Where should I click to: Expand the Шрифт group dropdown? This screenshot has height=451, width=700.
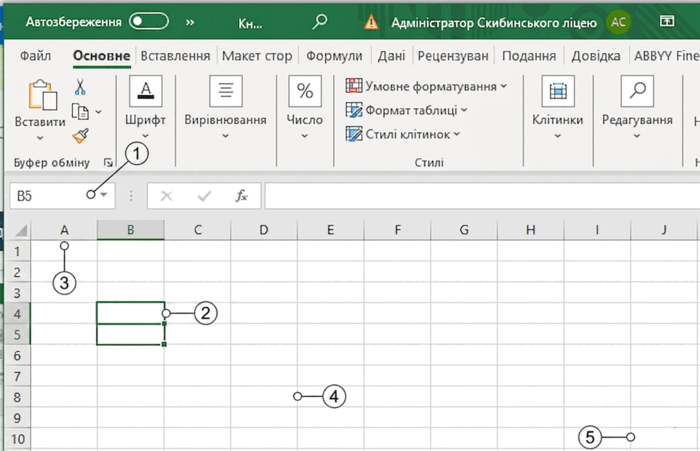(x=145, y=136)
